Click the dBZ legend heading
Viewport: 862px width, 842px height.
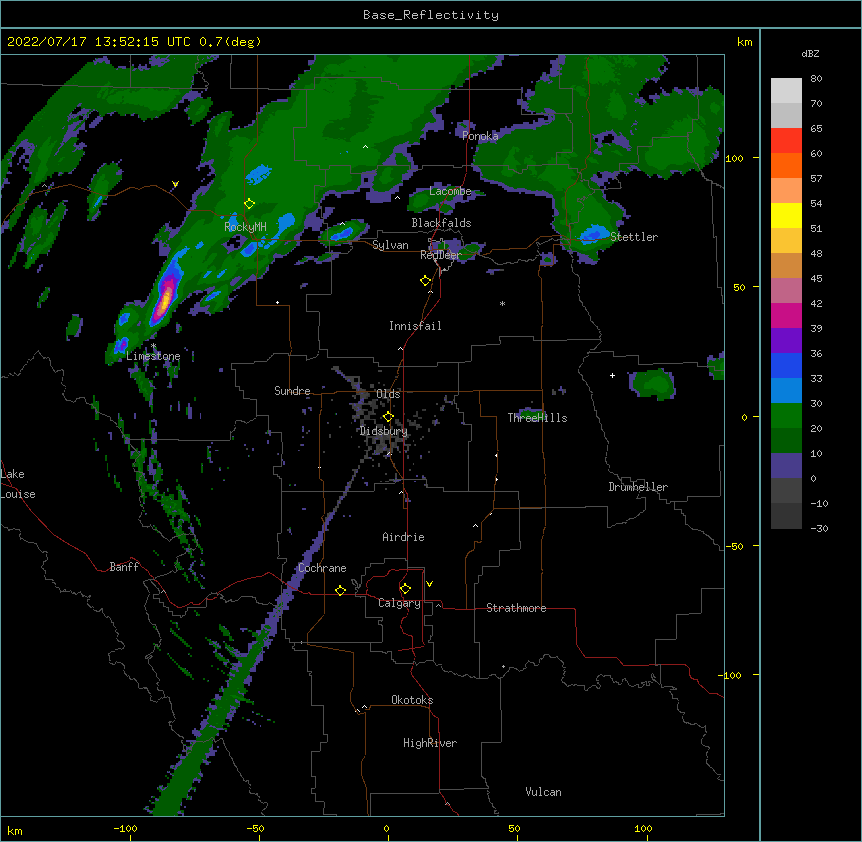click(810, 53)
